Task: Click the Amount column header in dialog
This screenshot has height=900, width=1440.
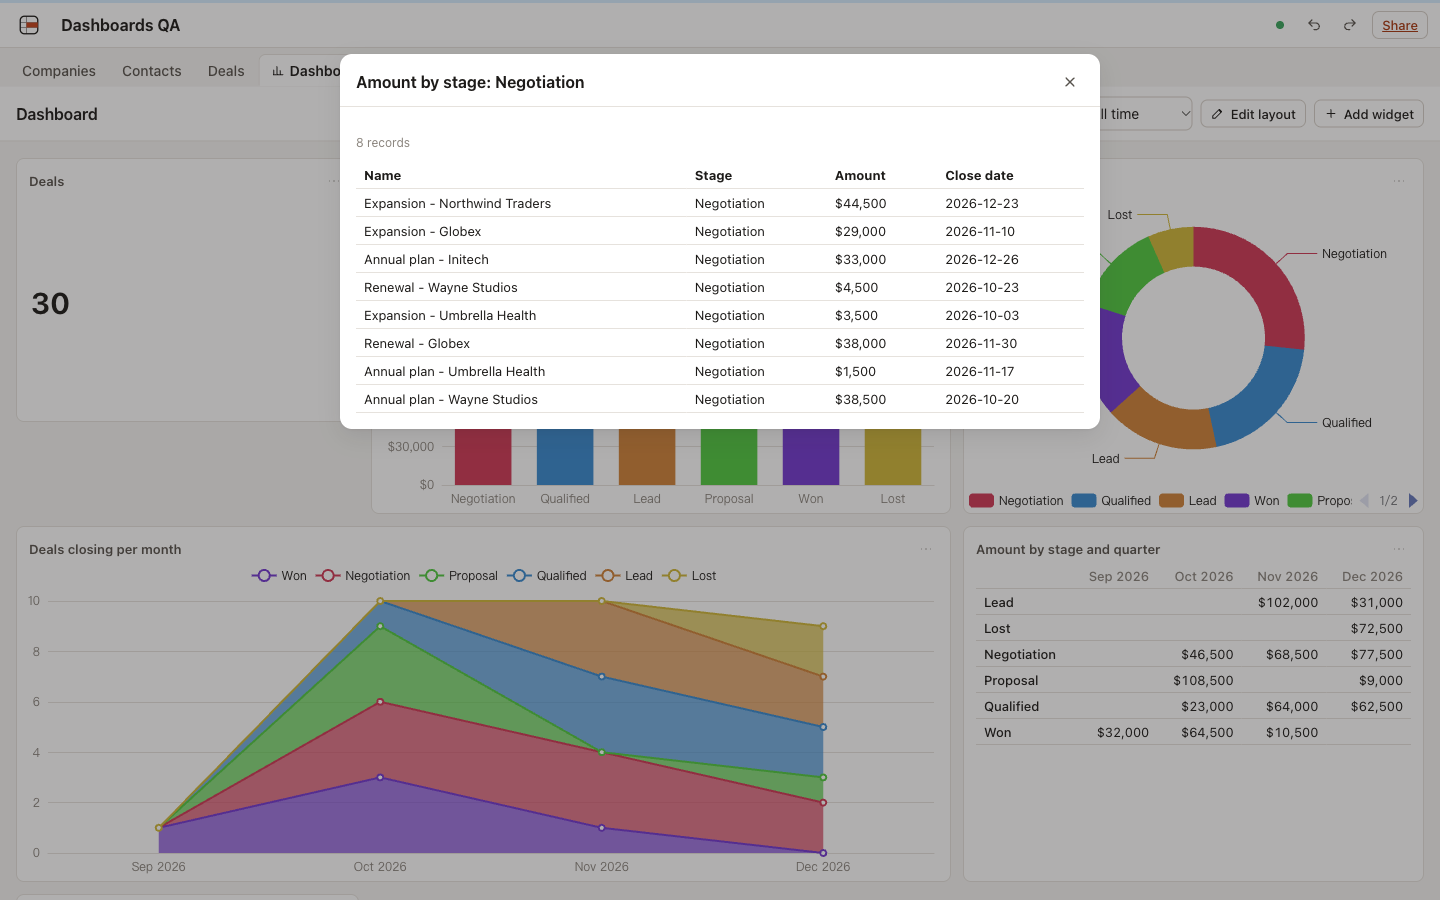Action: click(860, 175)
